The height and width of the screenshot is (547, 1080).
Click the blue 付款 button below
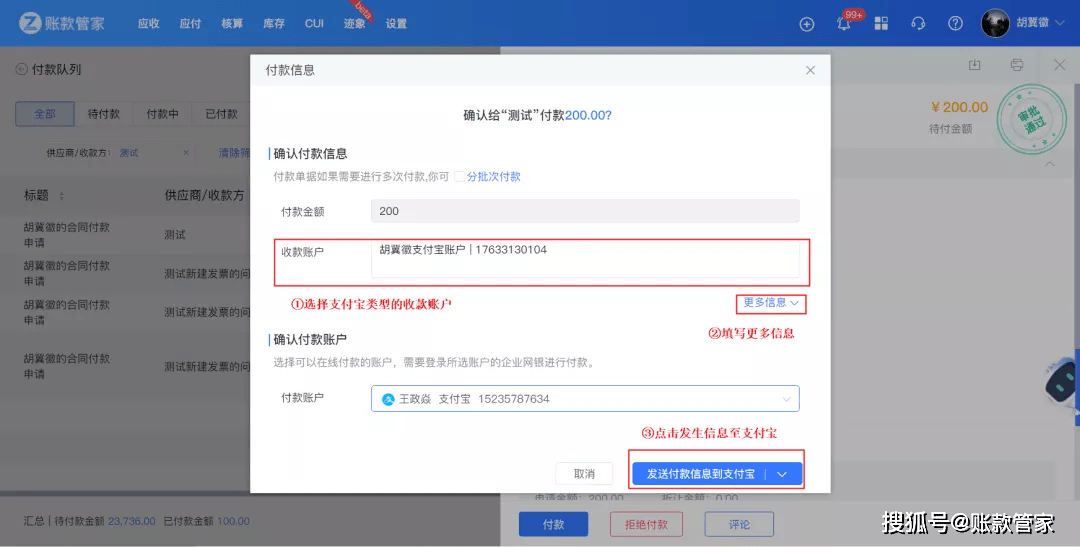[553, 524]
